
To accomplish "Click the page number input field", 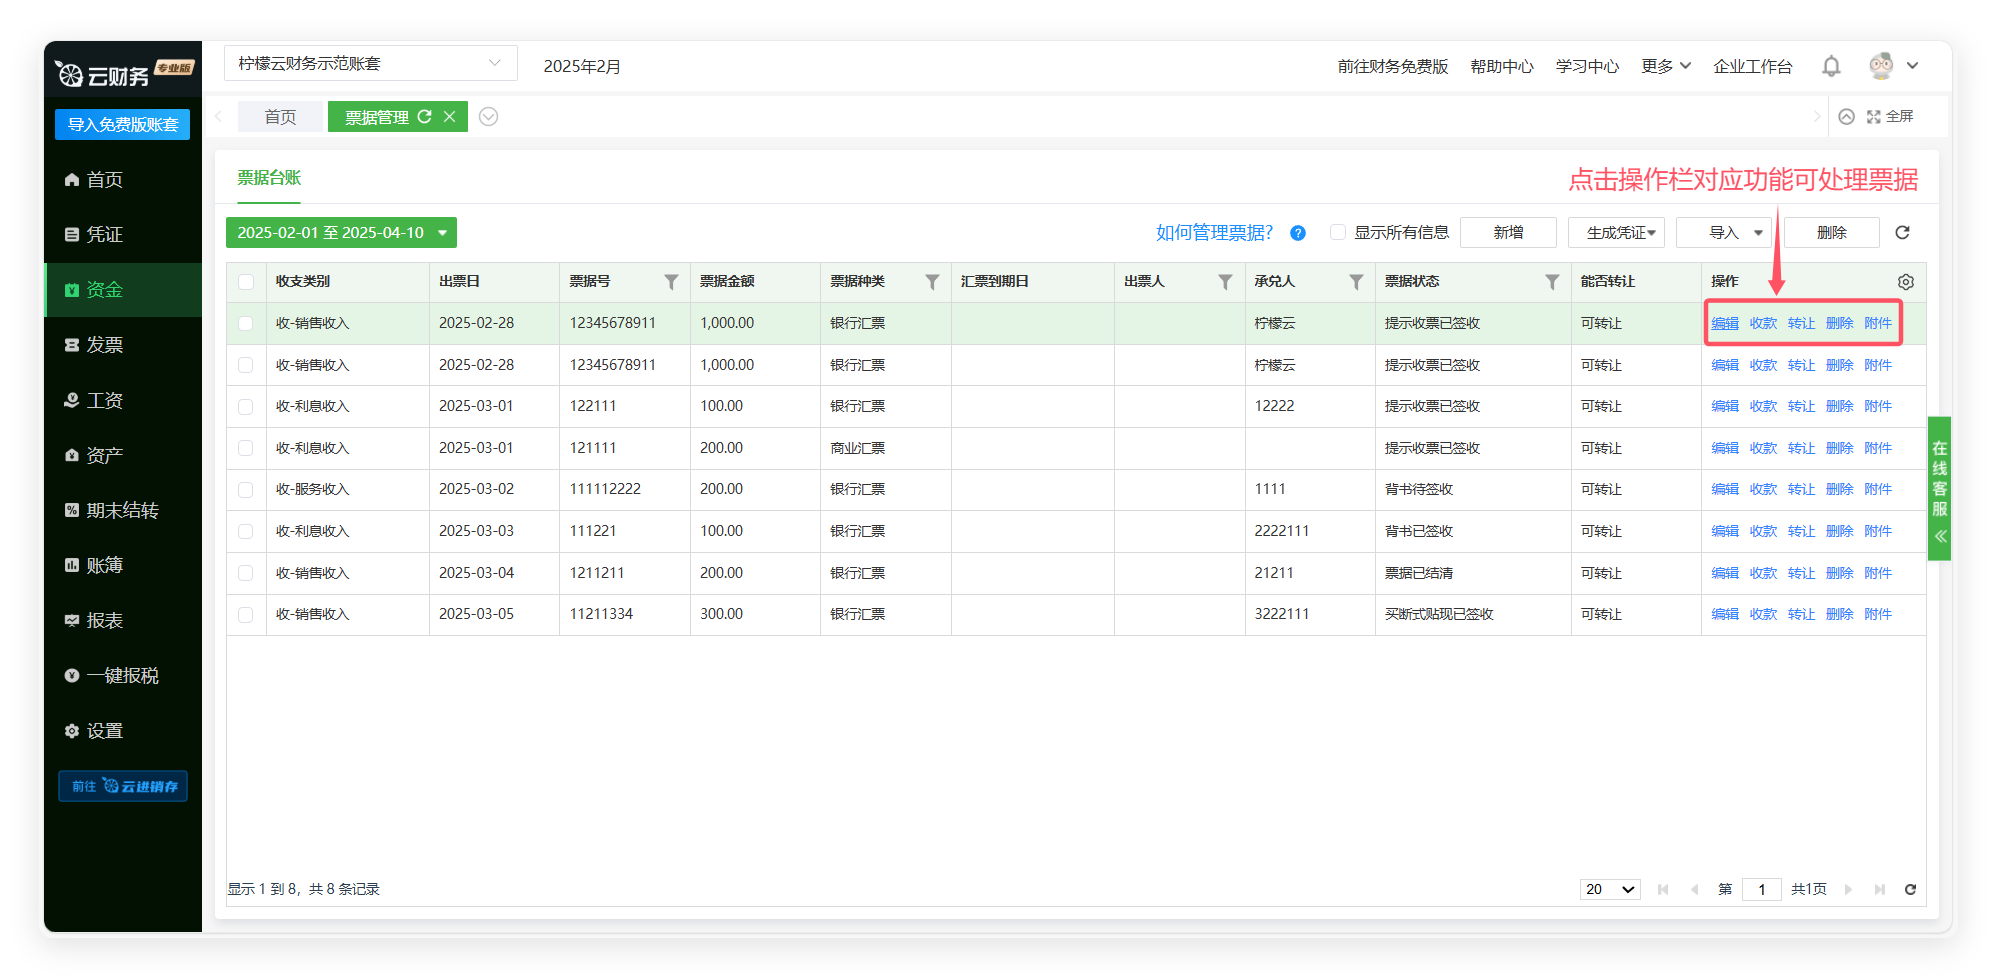I will (1761, 889).
